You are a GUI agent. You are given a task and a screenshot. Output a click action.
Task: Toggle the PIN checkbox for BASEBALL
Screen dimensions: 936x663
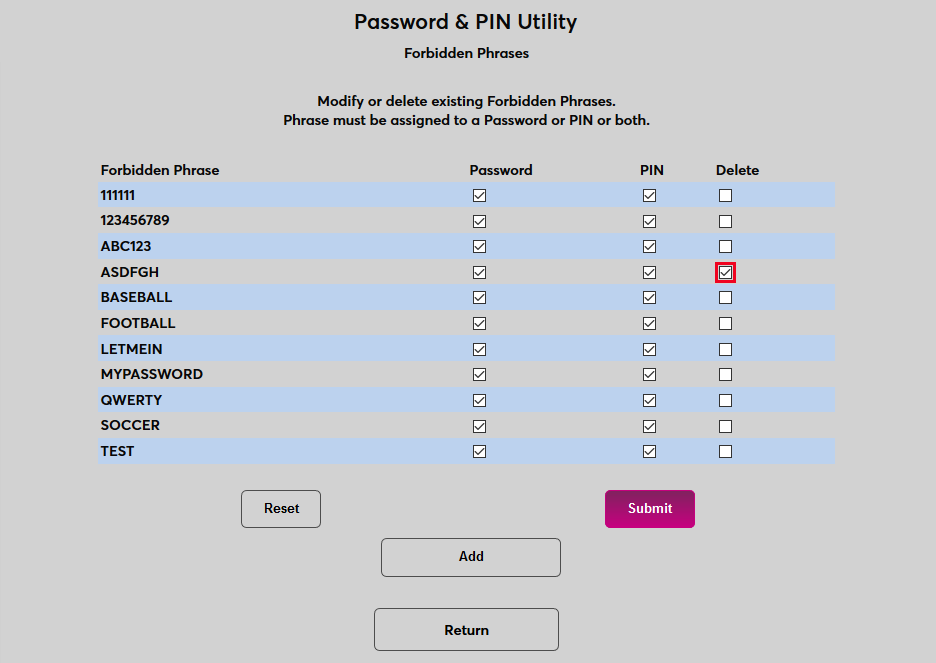click(x=649, y=297)
